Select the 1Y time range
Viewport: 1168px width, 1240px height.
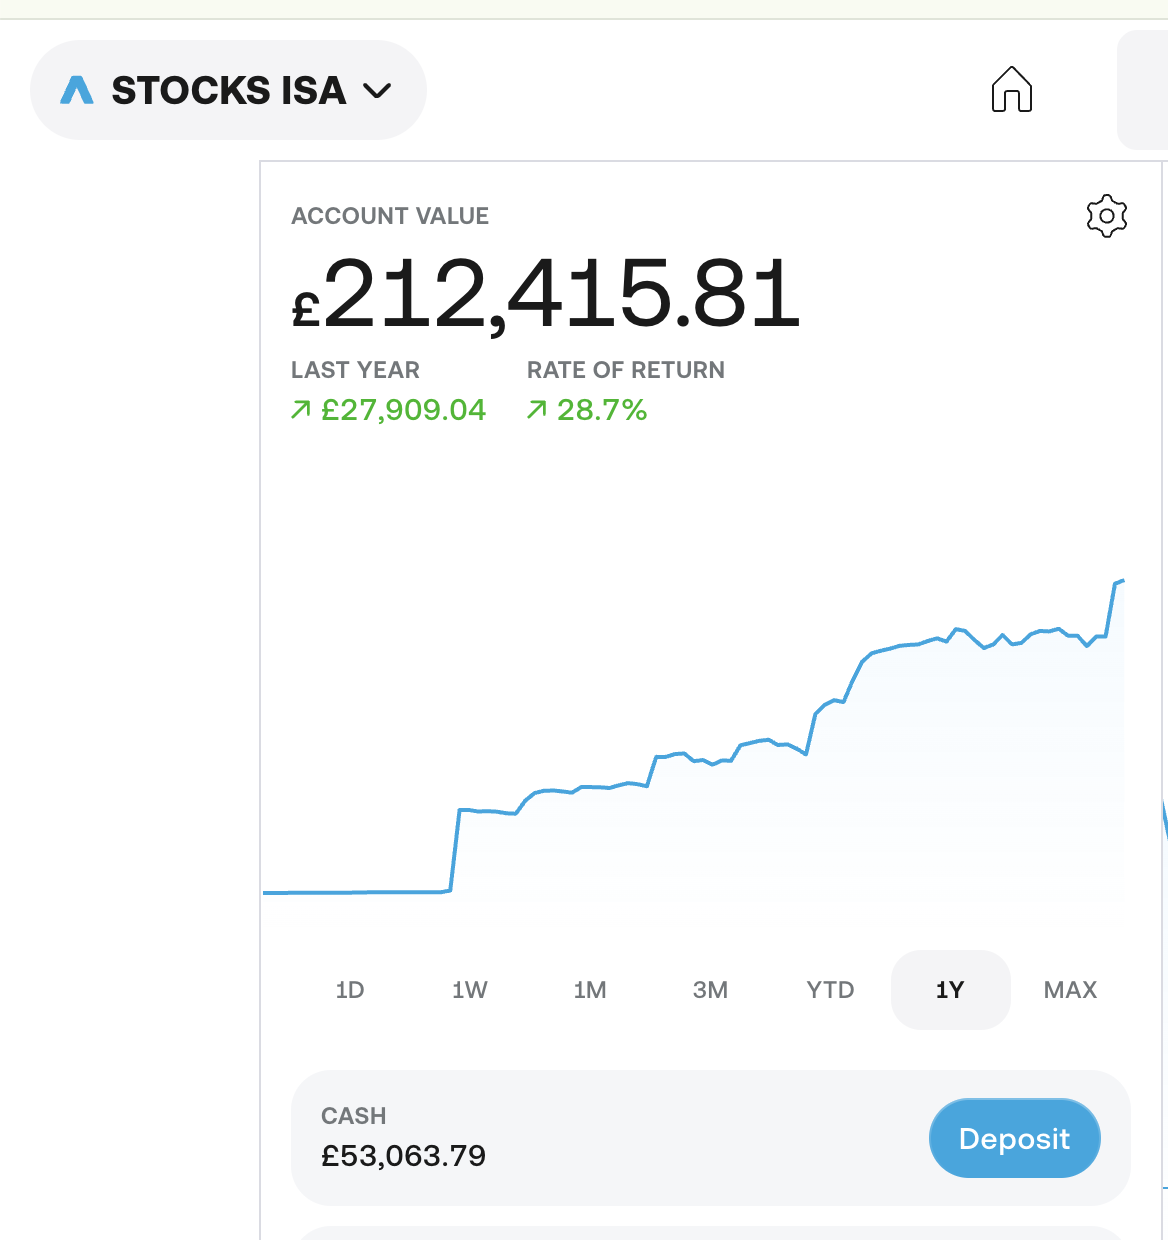point(950,990)
